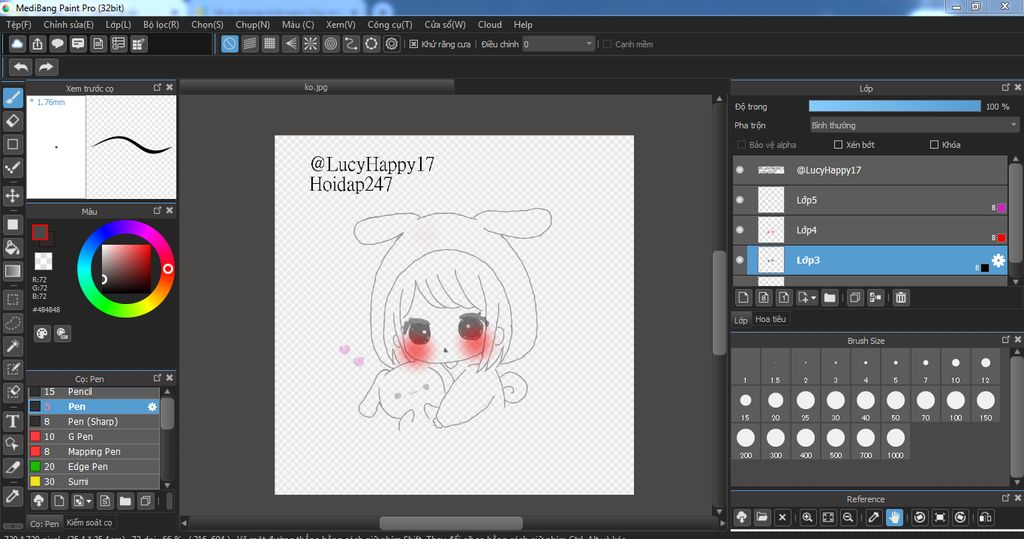Hide the Lớp5 layer
This screenshot has width=1024, height=539.
pyautogui.click(x=740, y=200)
